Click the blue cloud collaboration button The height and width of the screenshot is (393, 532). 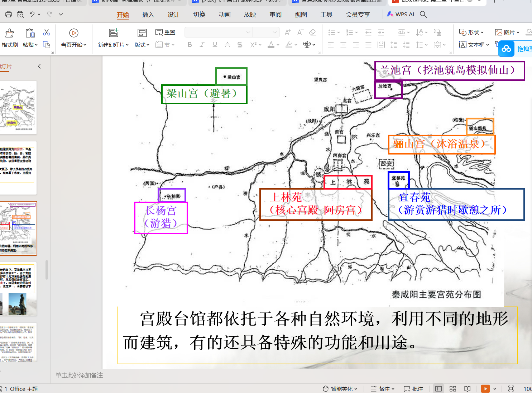point(506,49)
